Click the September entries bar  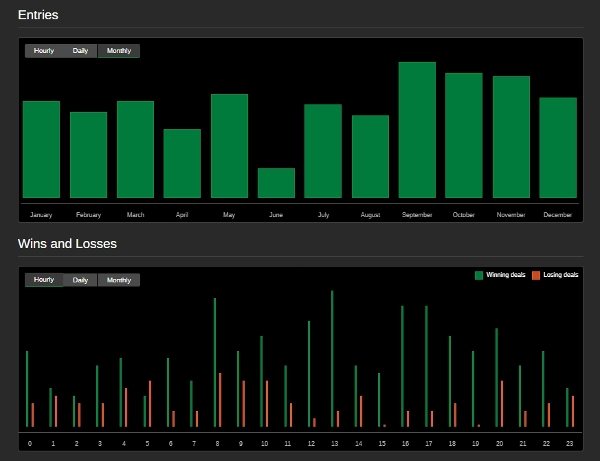(x=417, y=130)
